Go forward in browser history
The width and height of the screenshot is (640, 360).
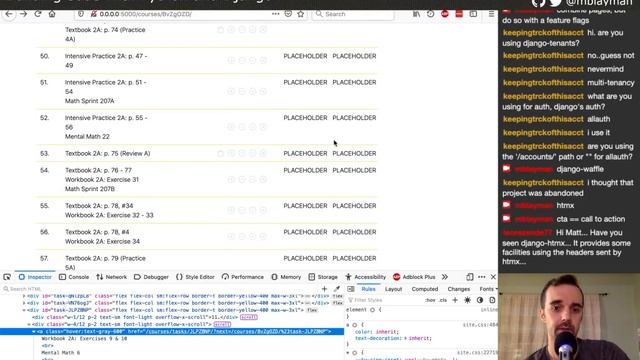23,14
